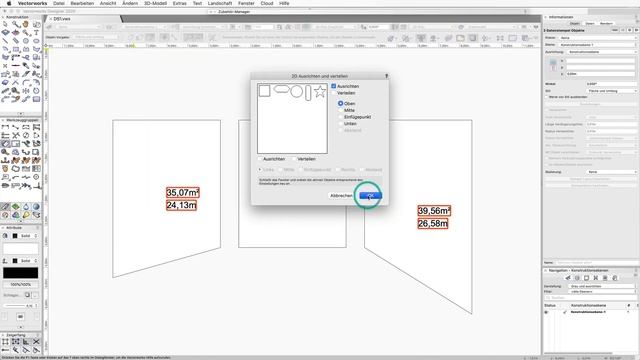Choose the Einfügepunkt radio option
Screen dimensions: 640x360
coord(340,117)
